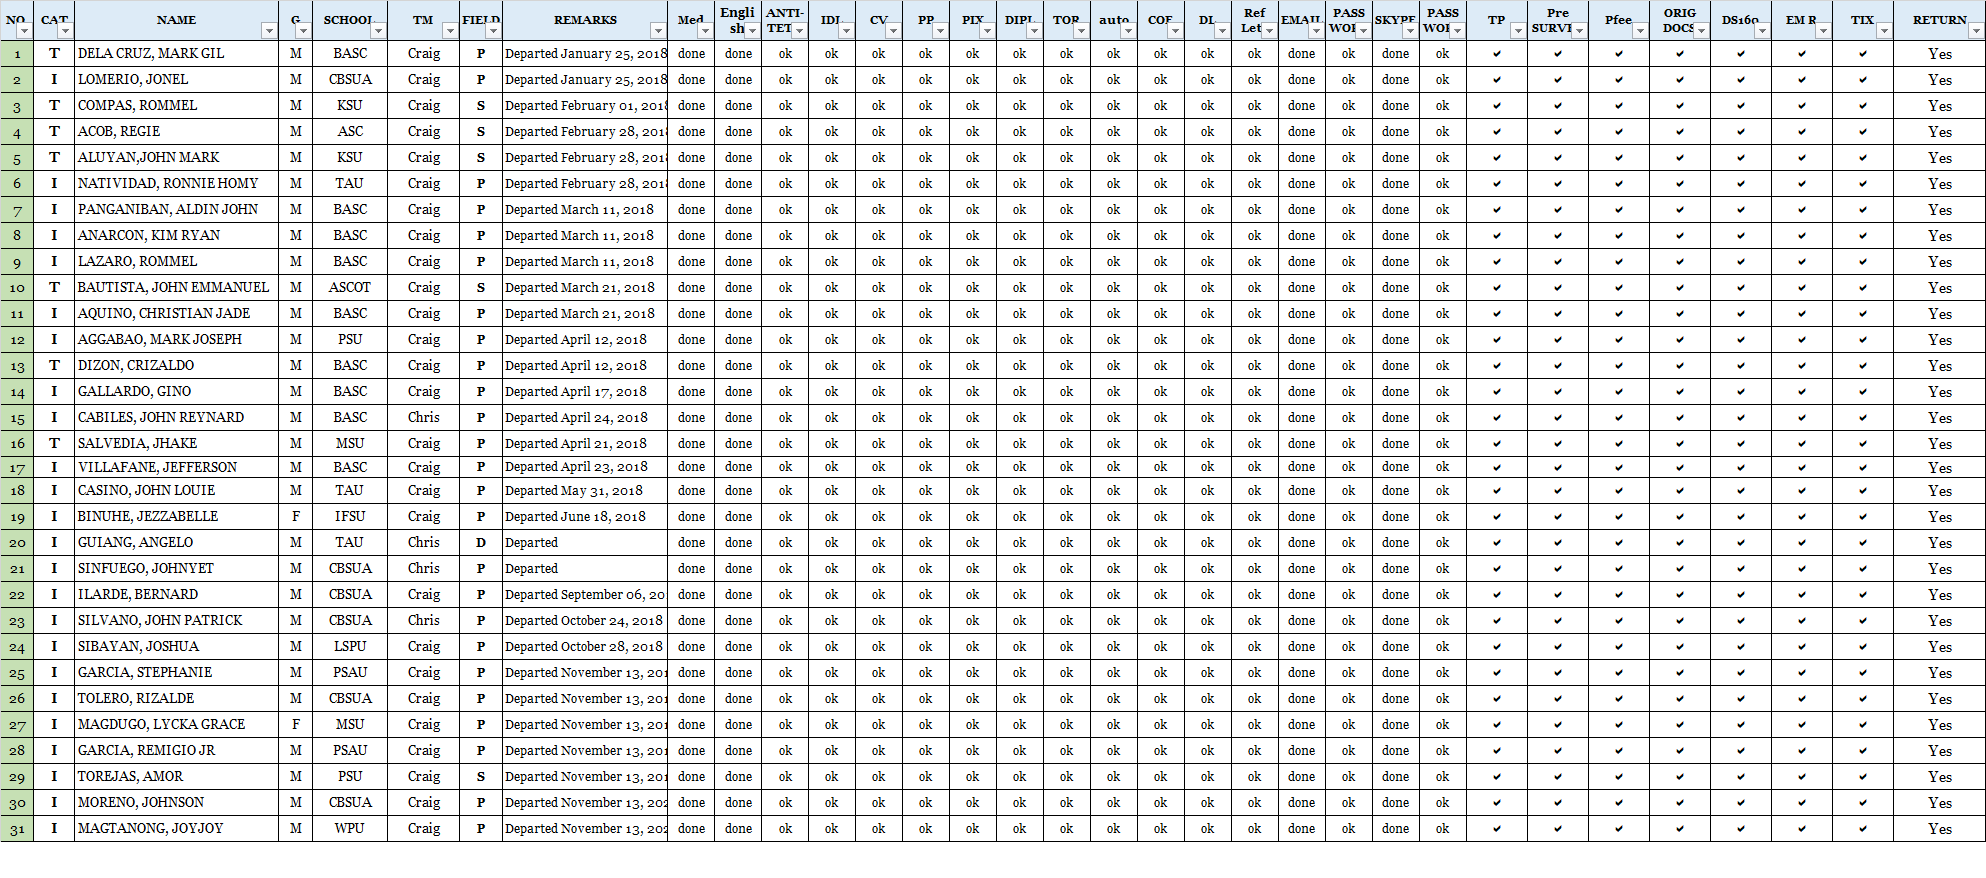Image resolution: width=1986 pixels, height=878 pixels.
Task: Click the Pfee checkmark in CASINO, JOHN LOUIE row
Action: 1619,491
